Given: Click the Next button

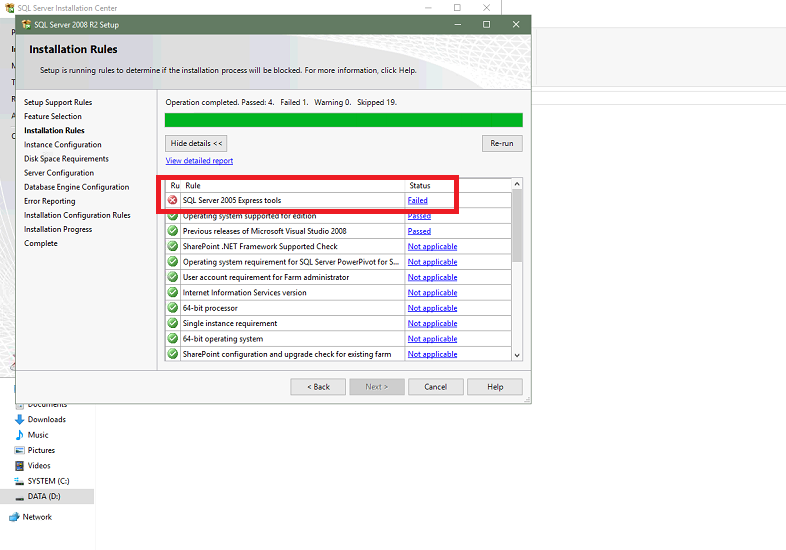Looking at the screenshot, I should [376, 387].
